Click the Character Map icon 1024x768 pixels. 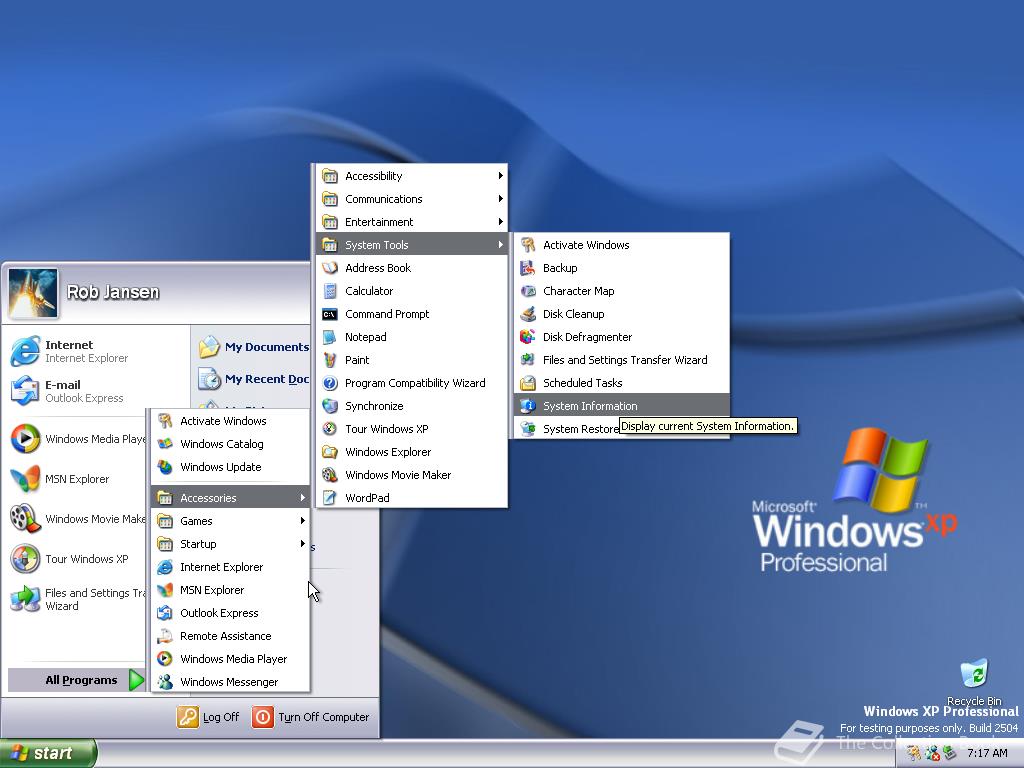(528, 291)
